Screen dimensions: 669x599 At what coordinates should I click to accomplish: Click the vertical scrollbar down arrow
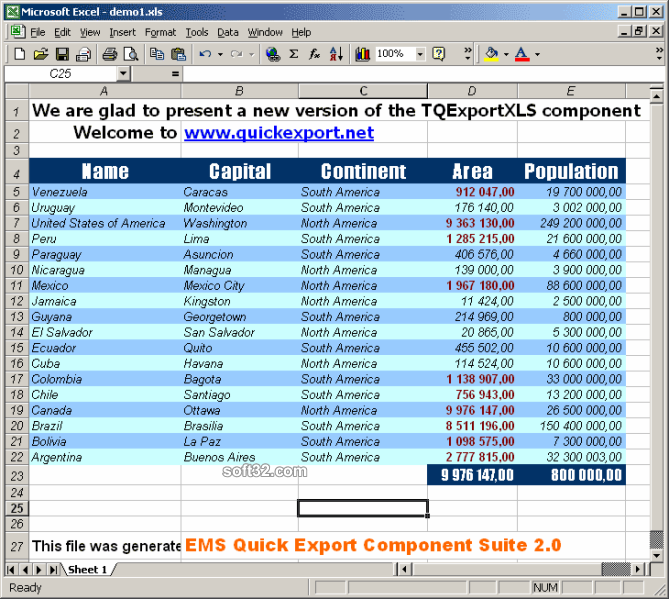657,555
